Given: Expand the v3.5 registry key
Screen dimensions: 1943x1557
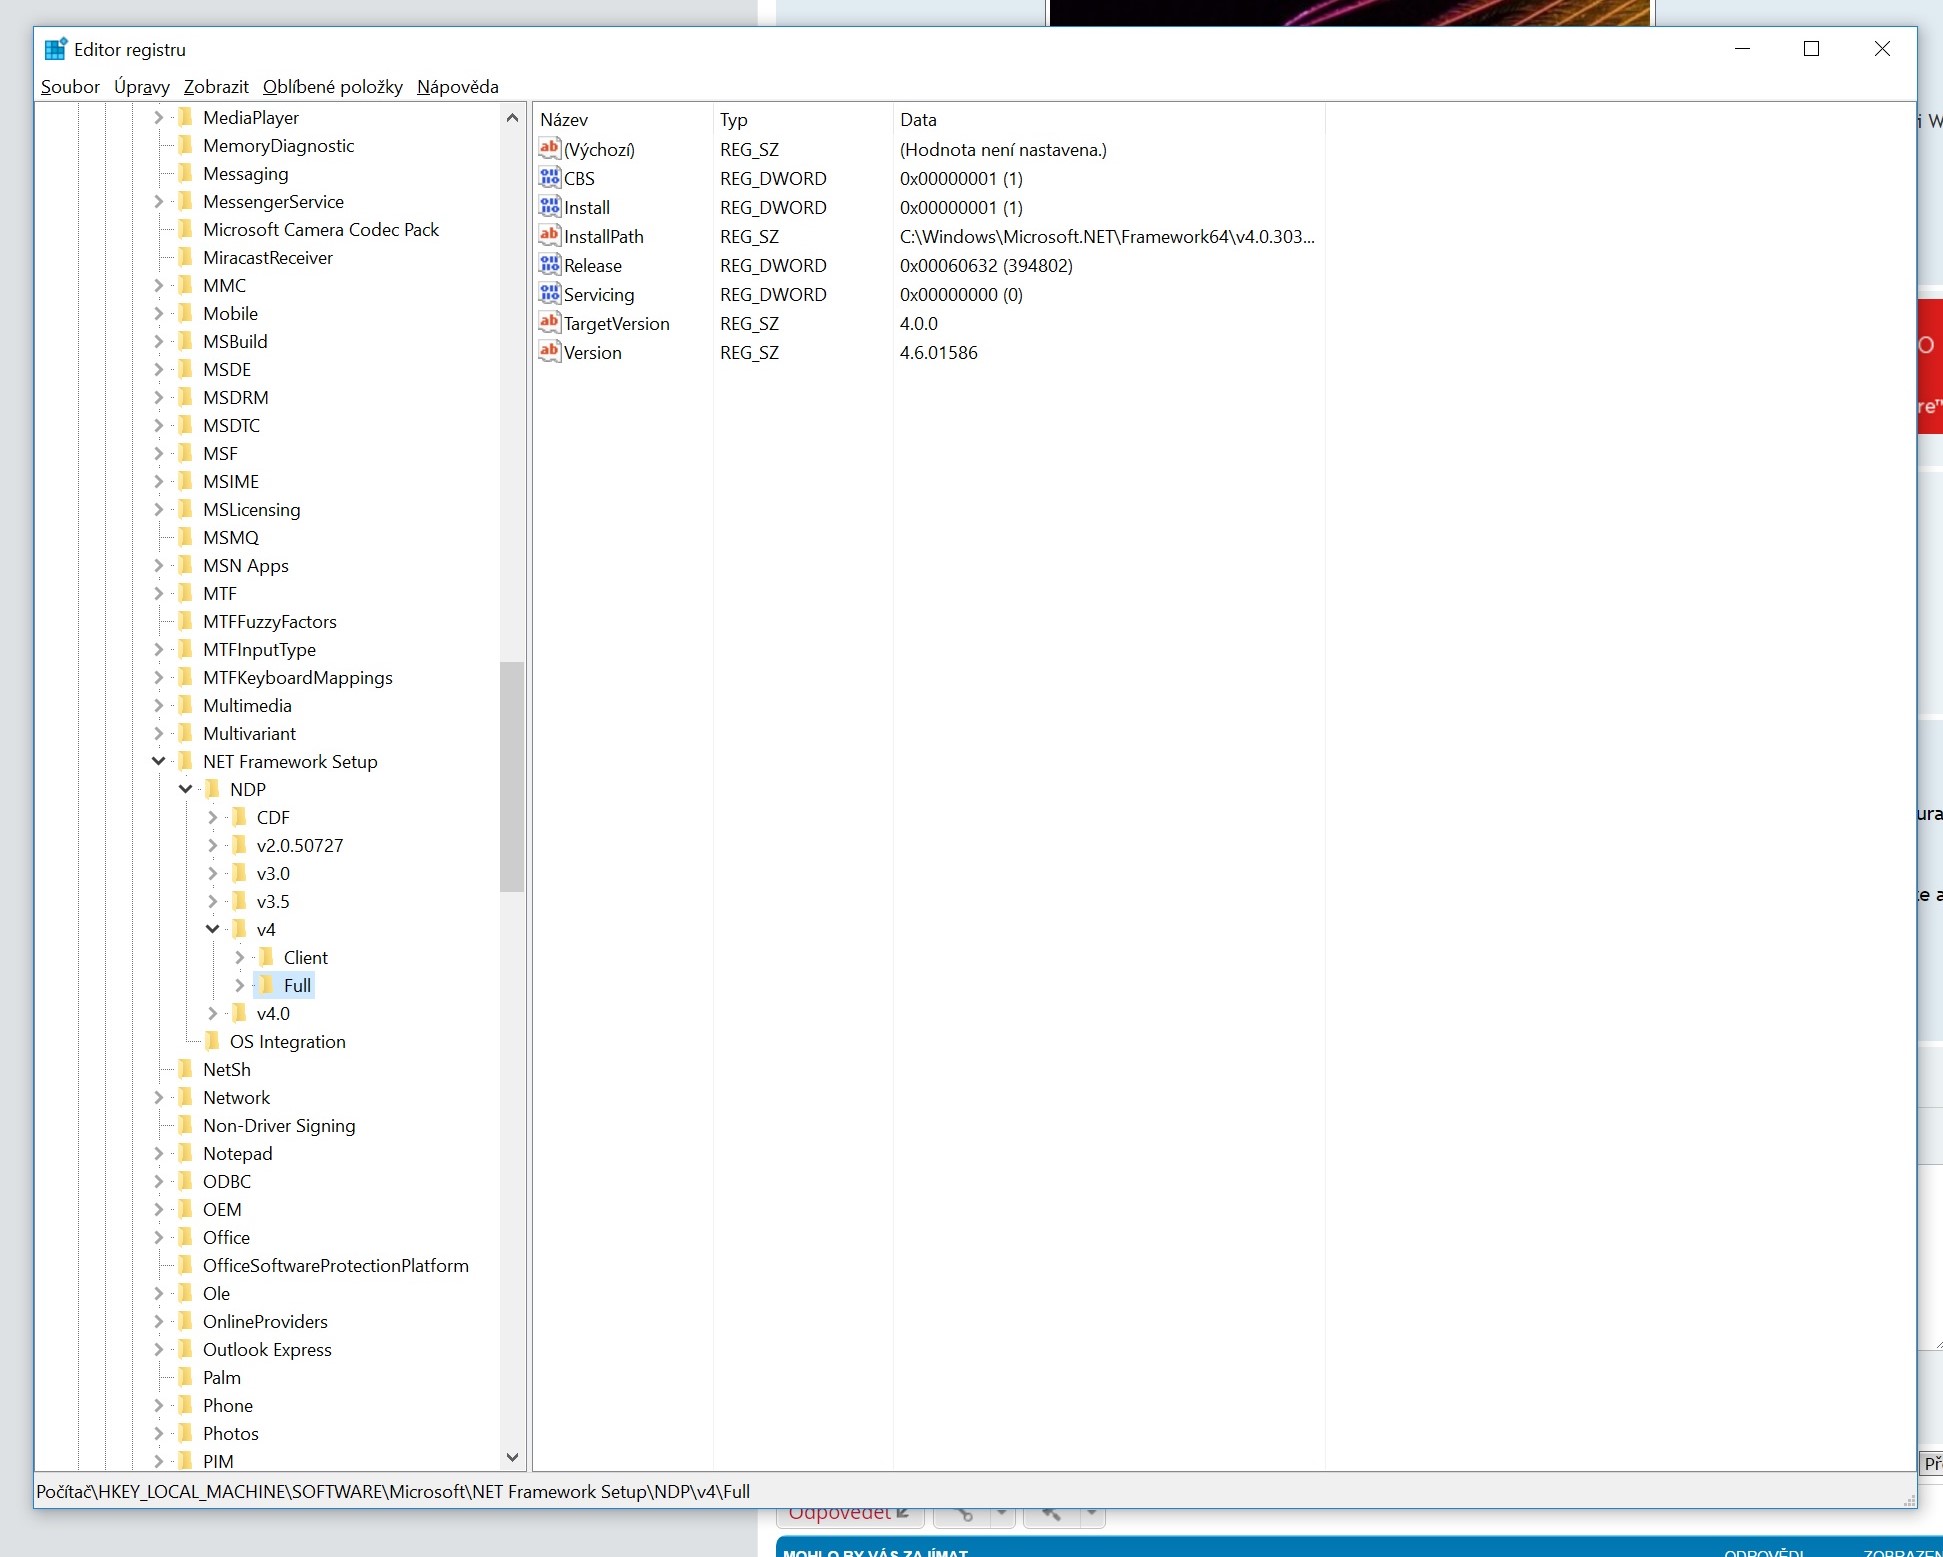Looking at the screenshot, I should click(212, 901).
